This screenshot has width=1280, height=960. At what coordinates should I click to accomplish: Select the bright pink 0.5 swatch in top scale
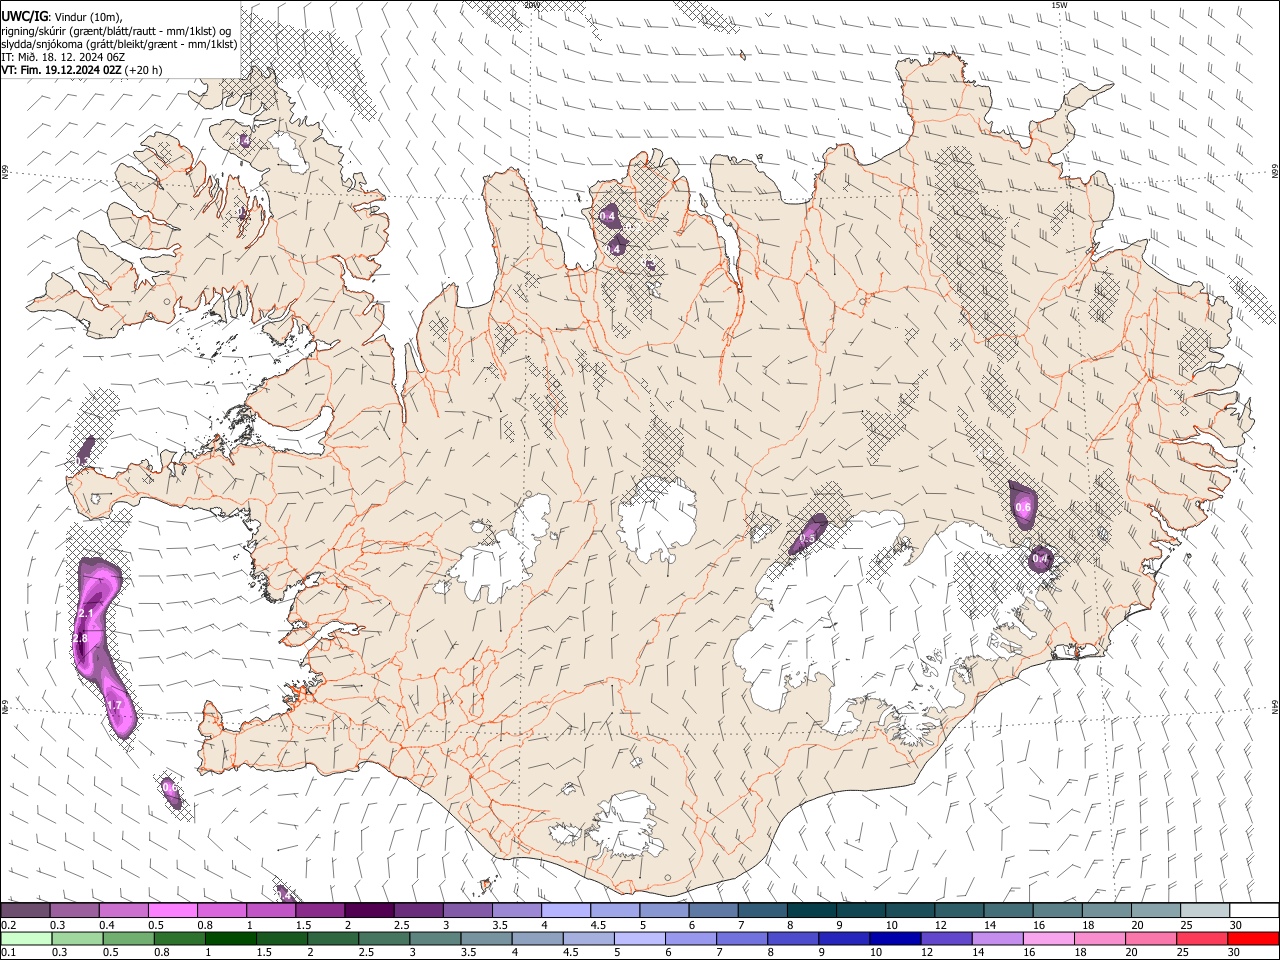pos(172,910)
